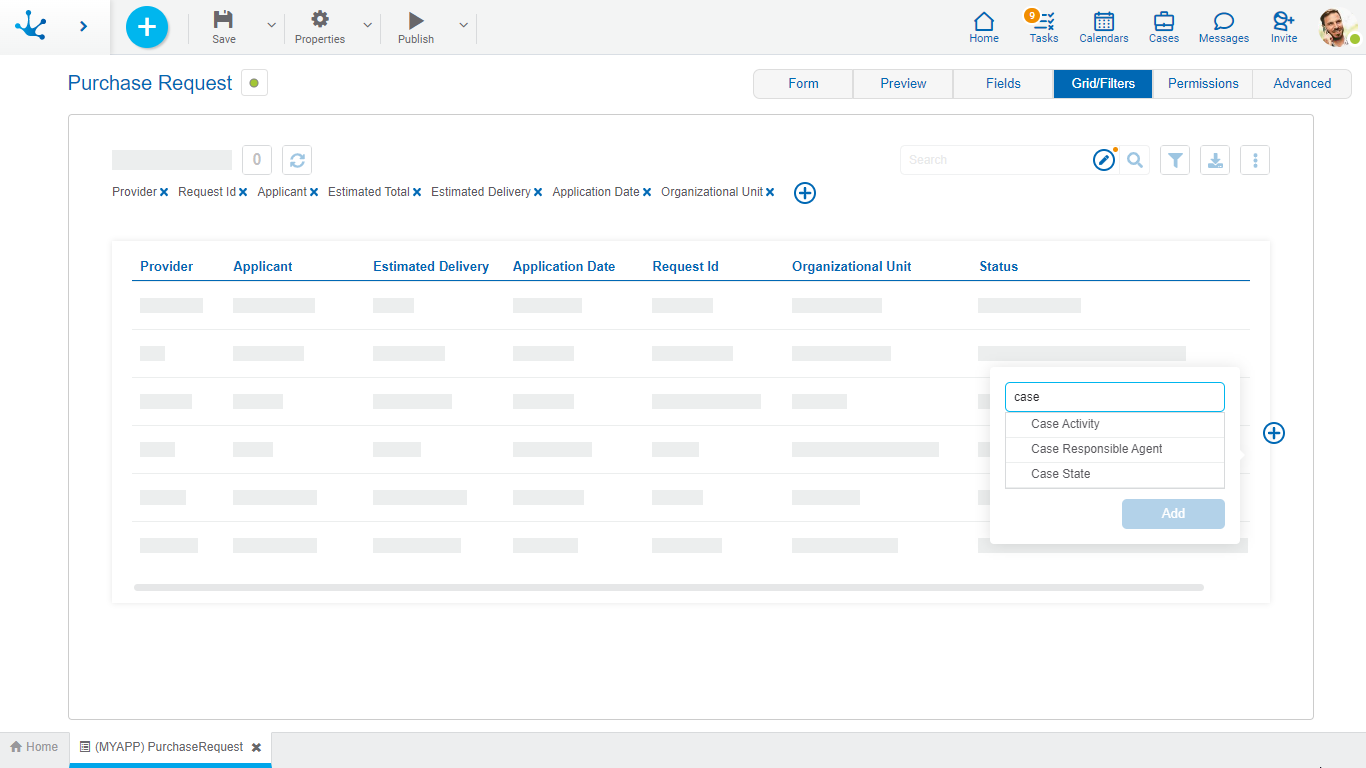Click the filter funnel icon
Viewport: 1366px width, 768px height.
click(1175, 160)
